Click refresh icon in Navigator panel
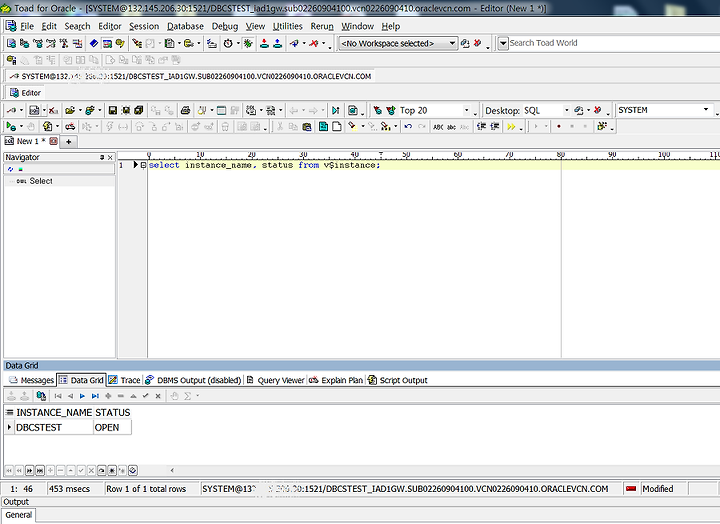 [x=11, y=169]
